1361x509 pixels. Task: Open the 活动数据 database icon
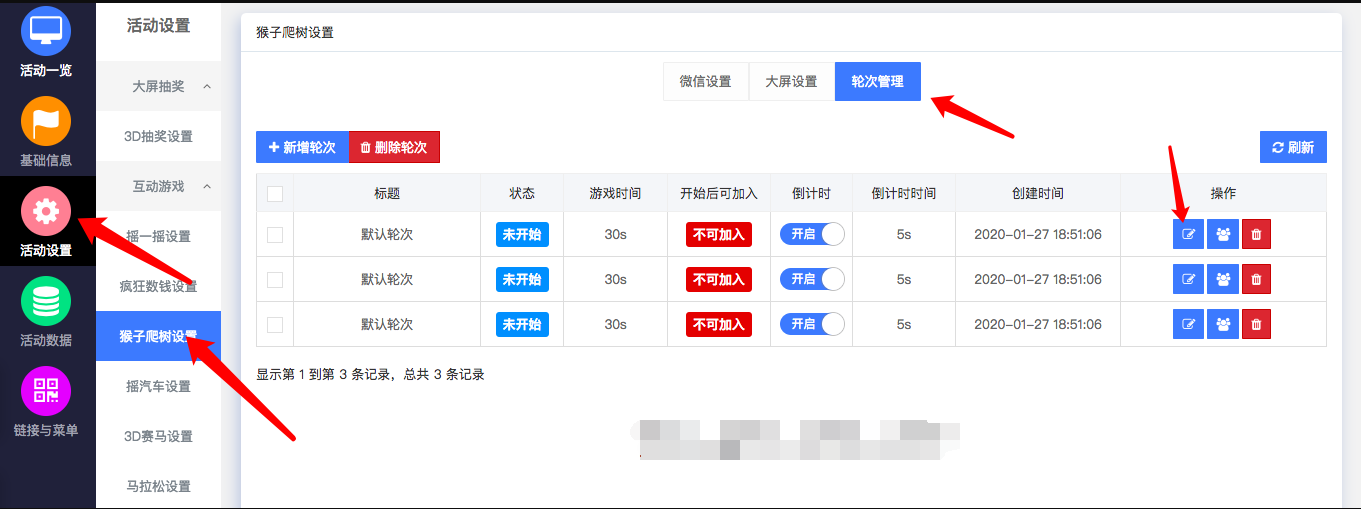click(46, 302)
